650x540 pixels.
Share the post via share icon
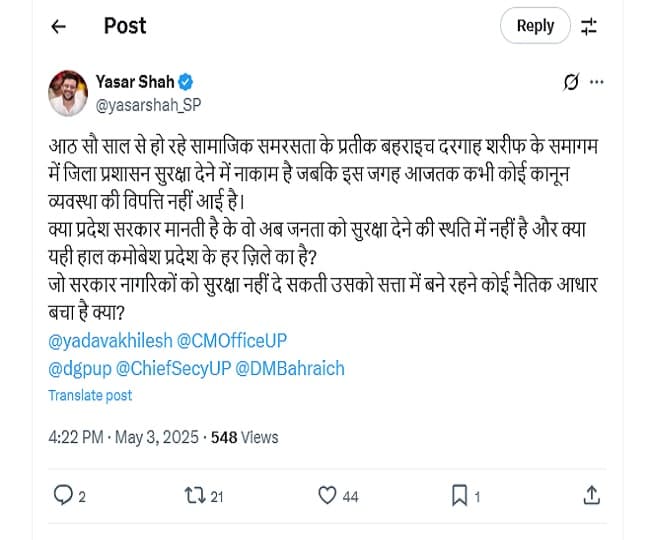pyautogui.click(x=591, y=494)
